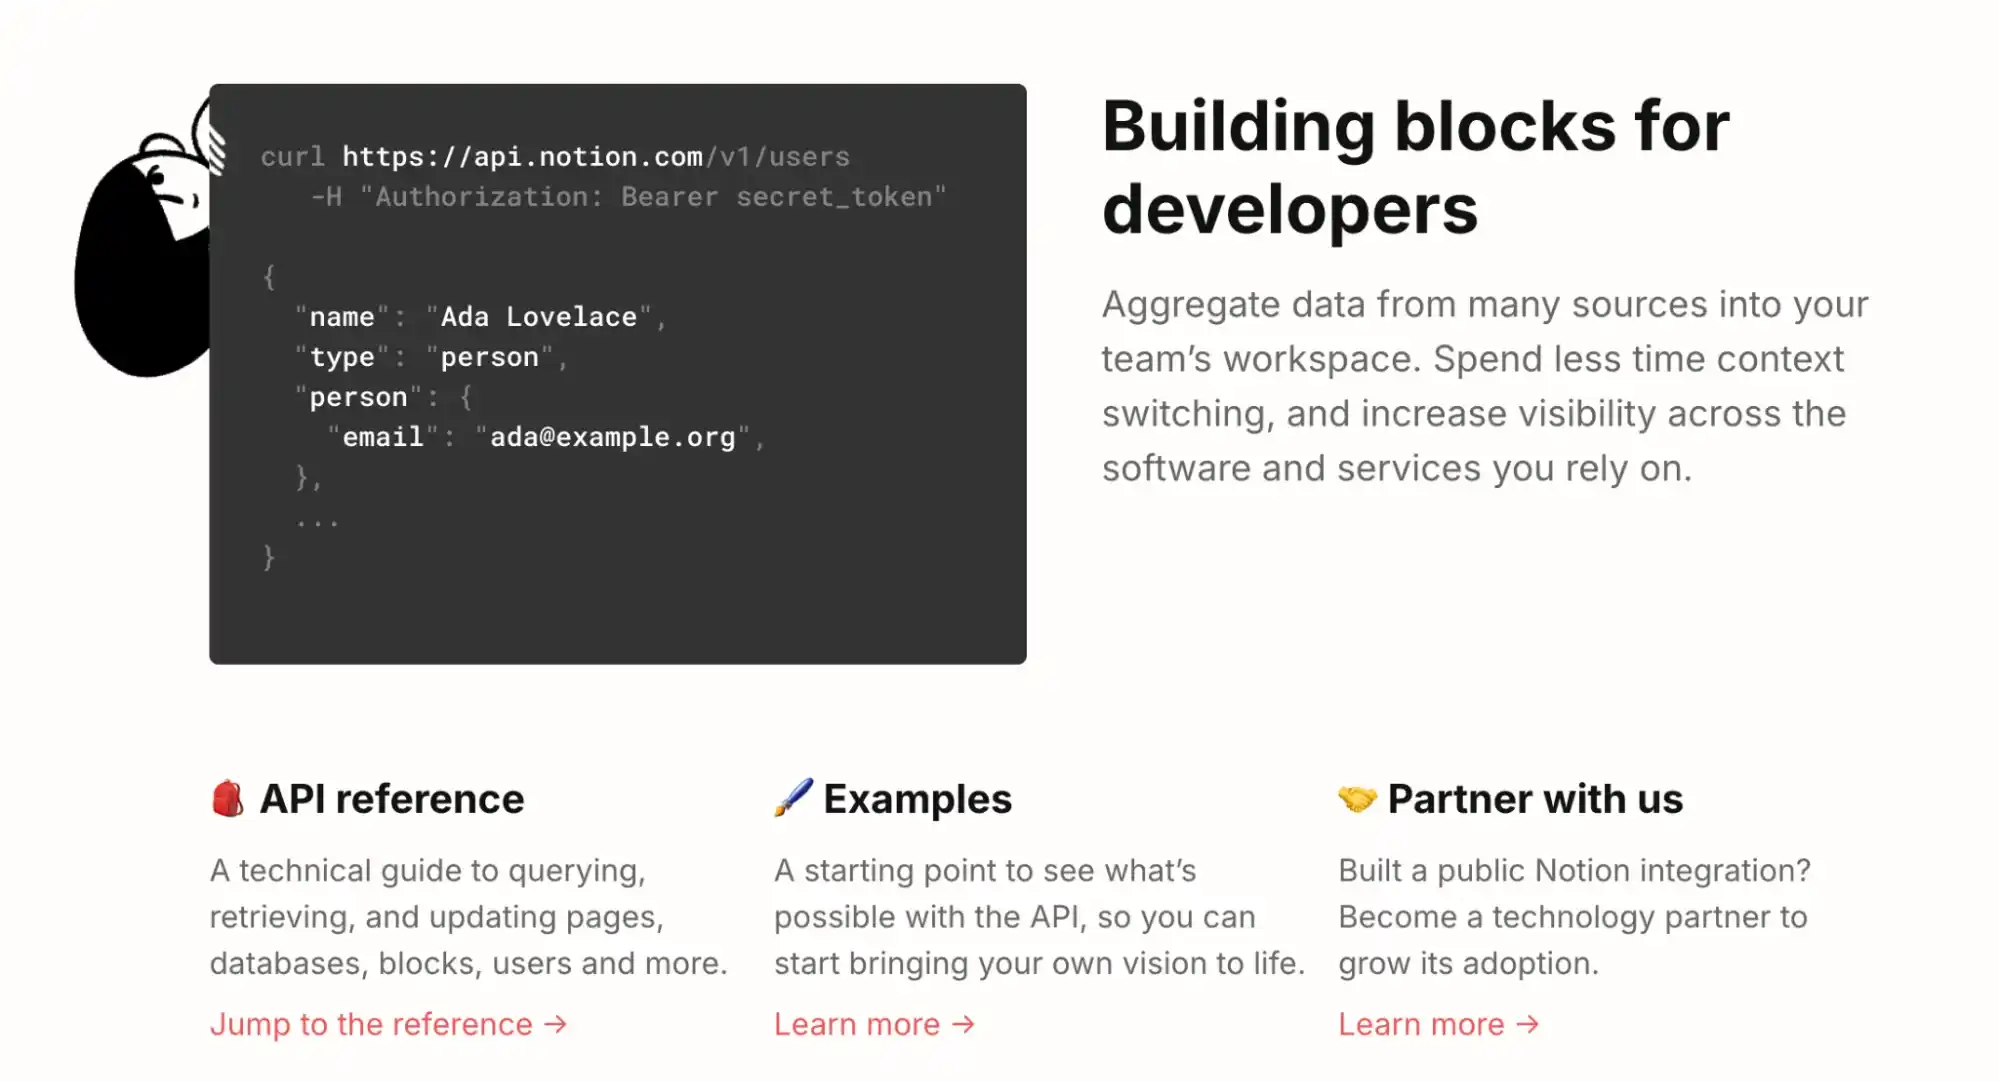
Task: Click the red backpack emoji icon
Action: coord(227,798)
